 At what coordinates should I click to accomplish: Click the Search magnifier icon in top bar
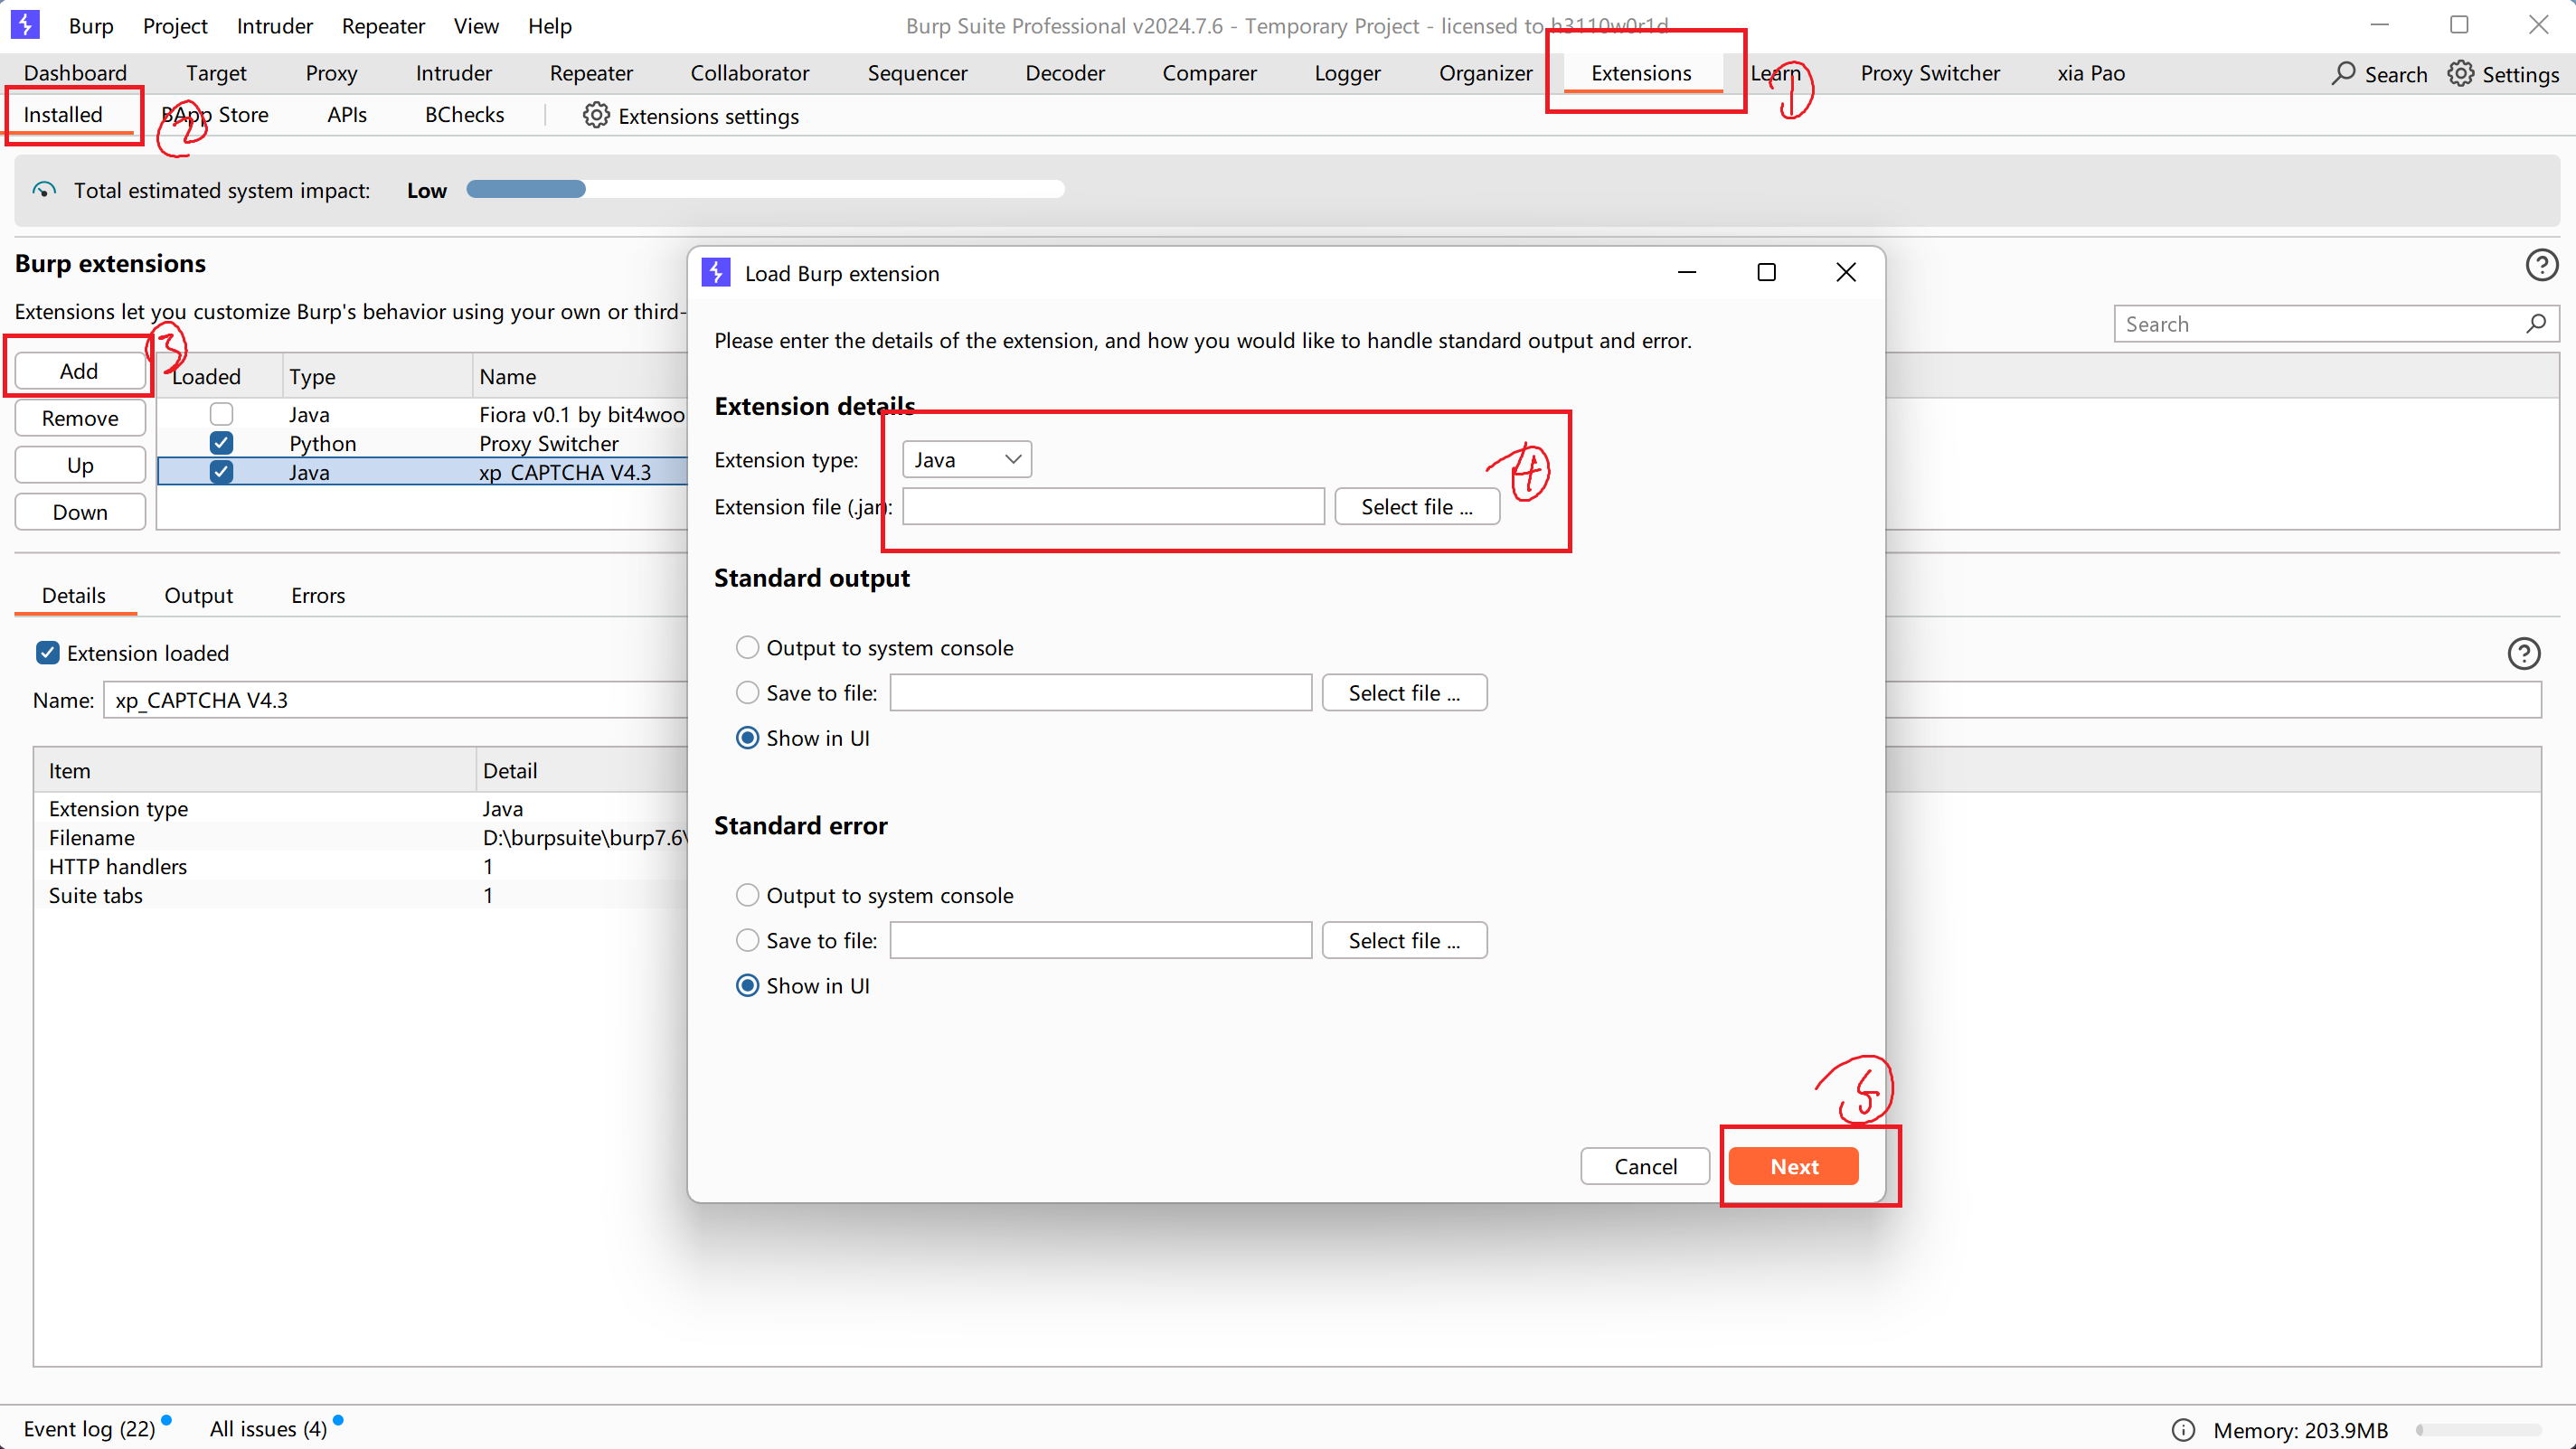tap(2343, 74)
